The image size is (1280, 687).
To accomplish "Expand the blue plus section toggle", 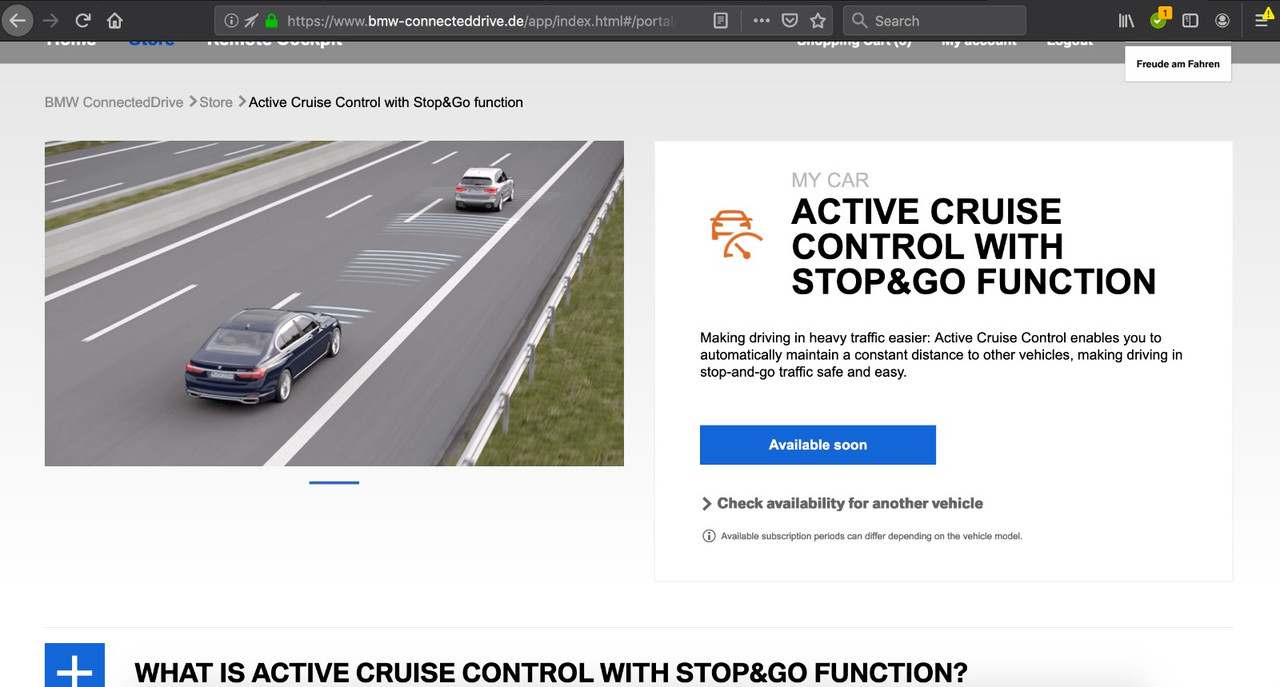I will (75, 665).
